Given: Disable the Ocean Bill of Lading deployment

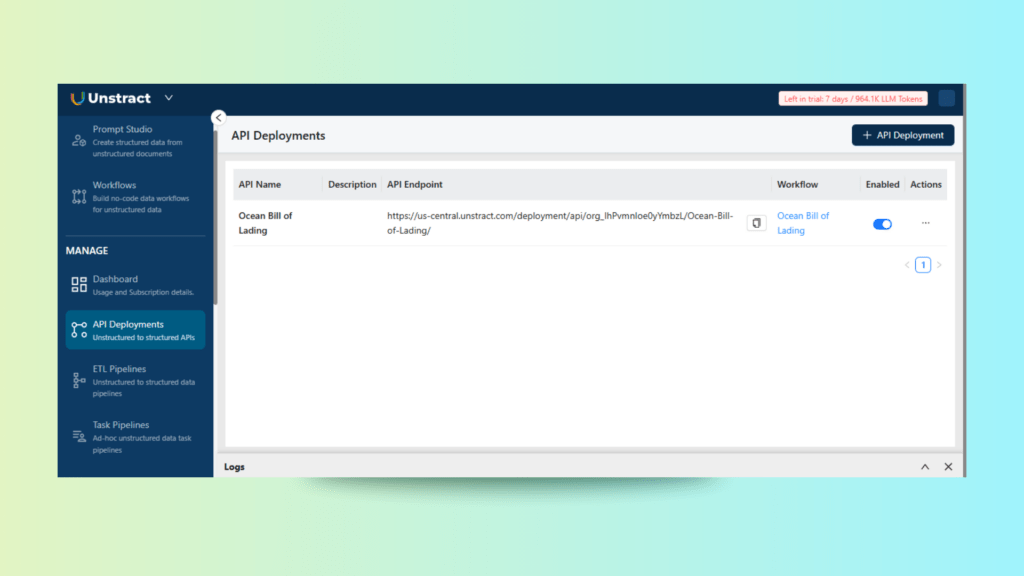Looking at the screenshot, I should tap(882, 224).
